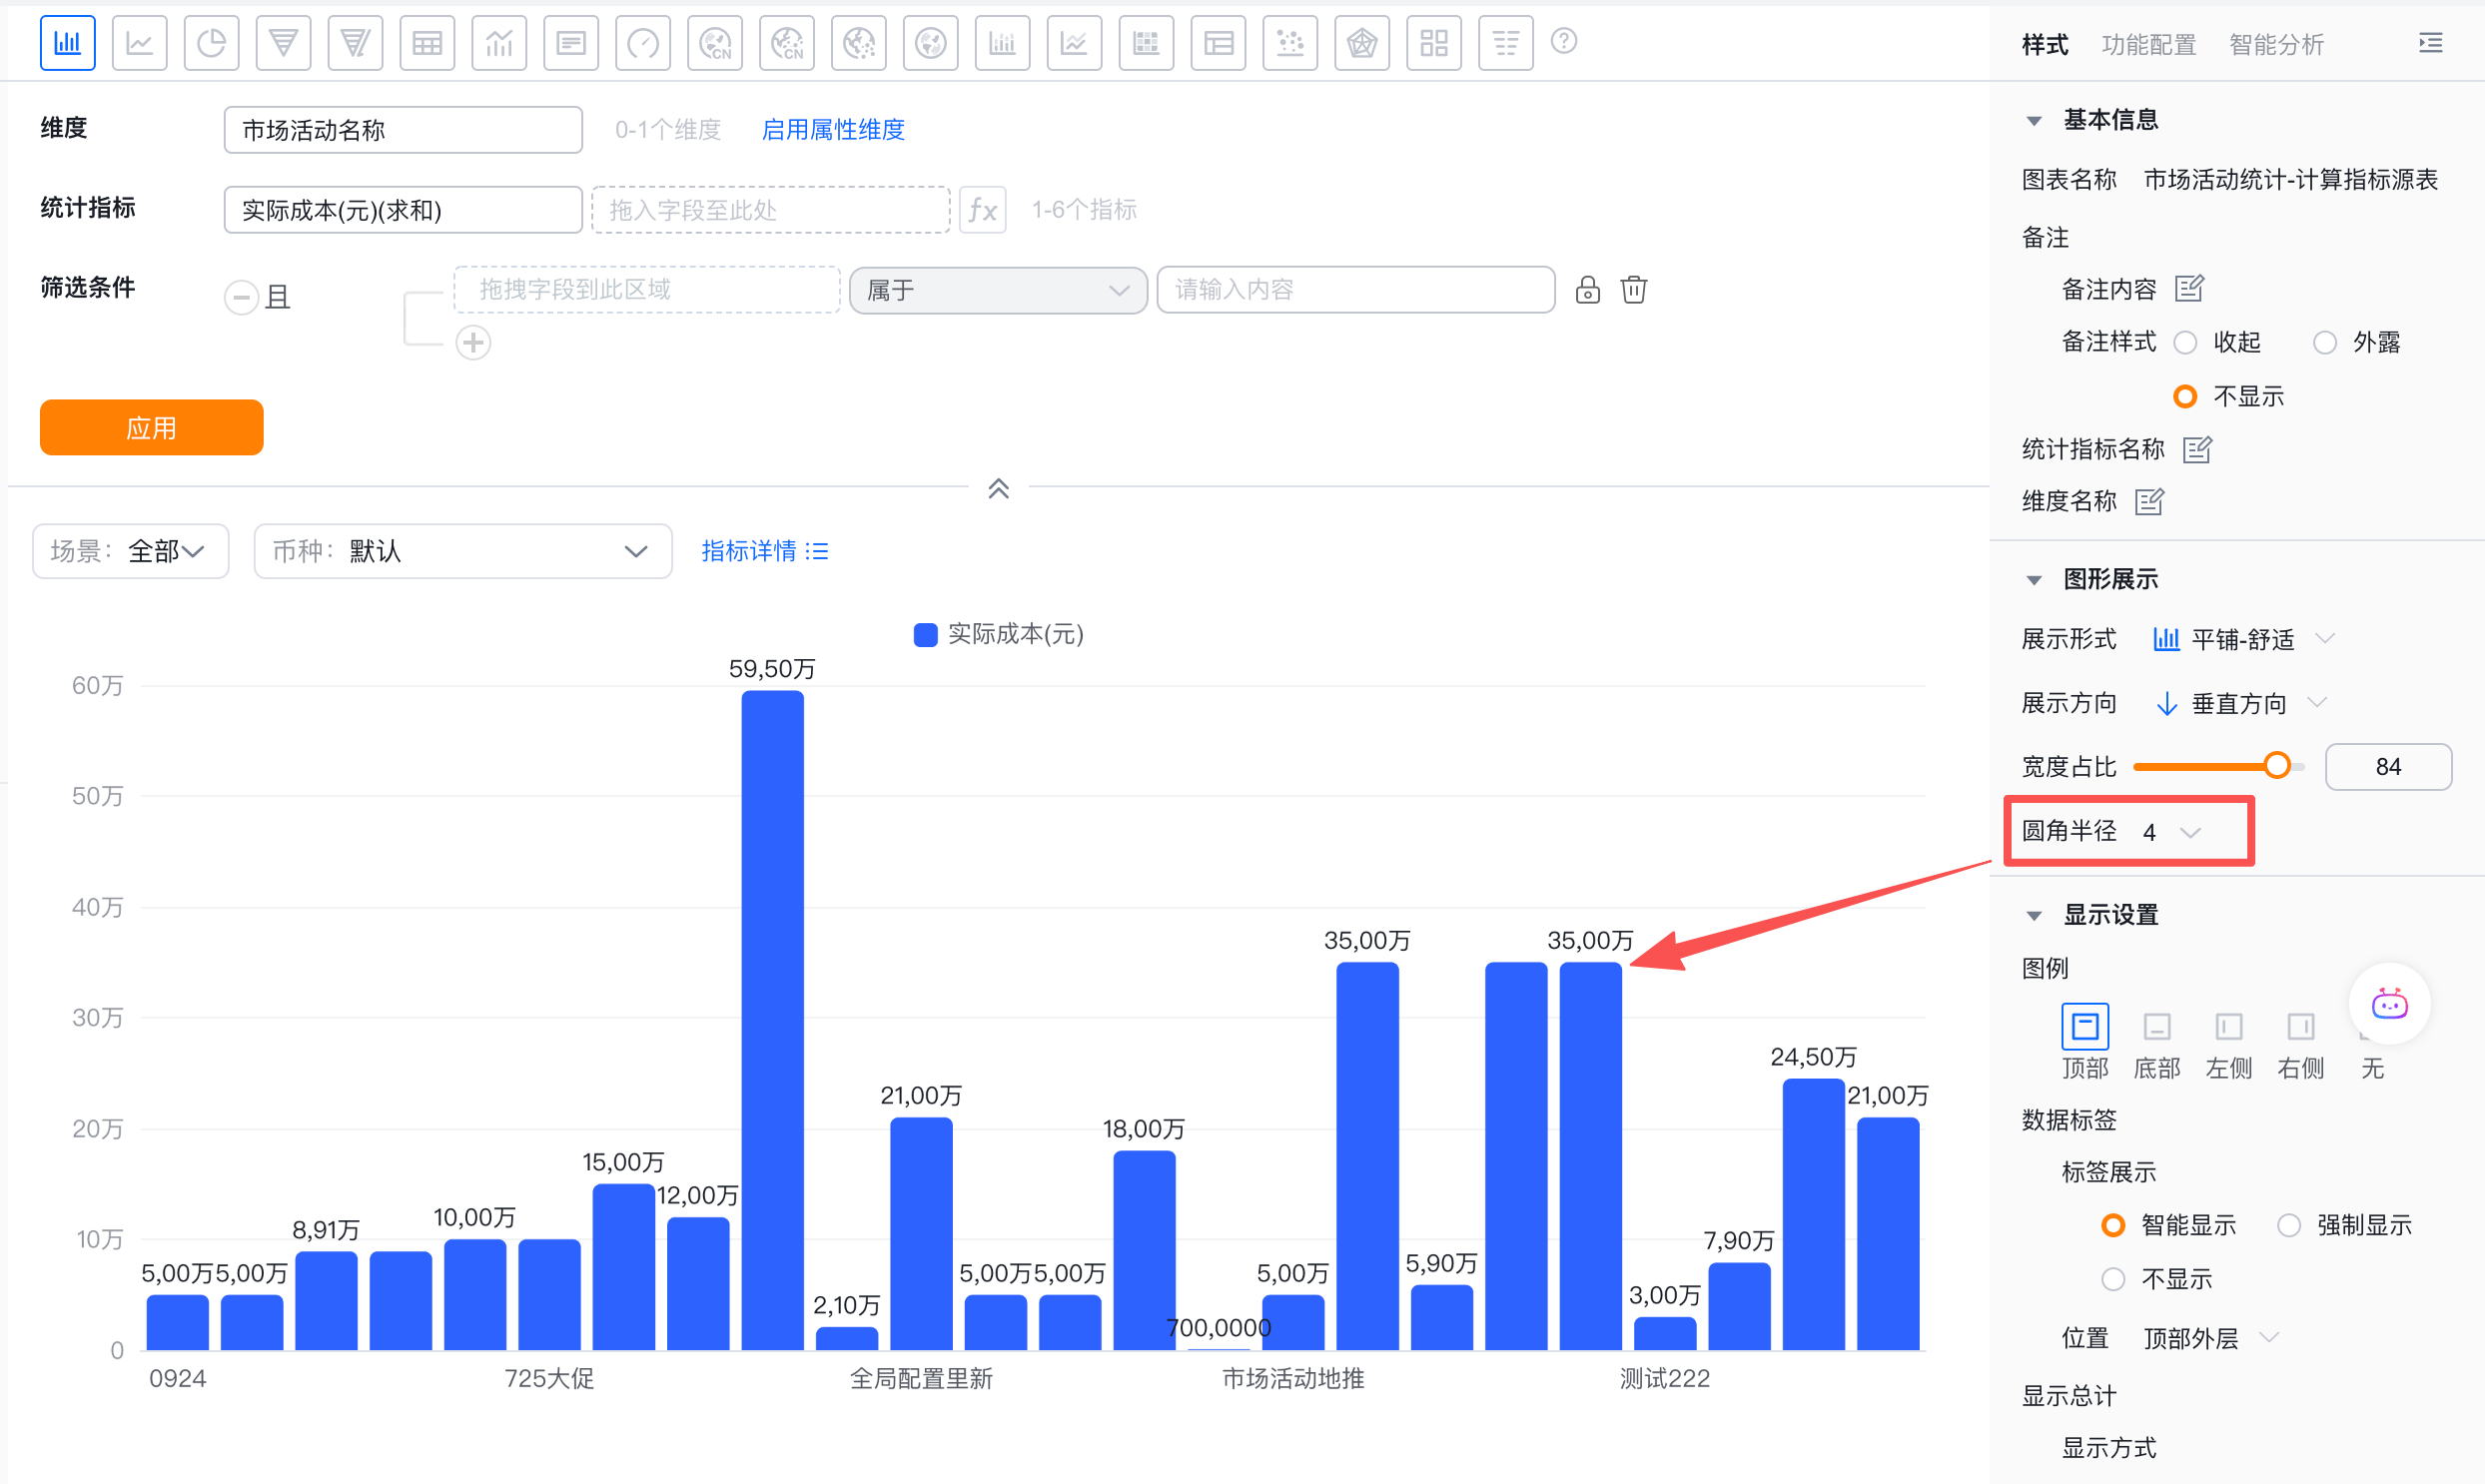
Task: Collapse the 图形展示 section
Action: pyautogui.click(x=2034, y=580)
